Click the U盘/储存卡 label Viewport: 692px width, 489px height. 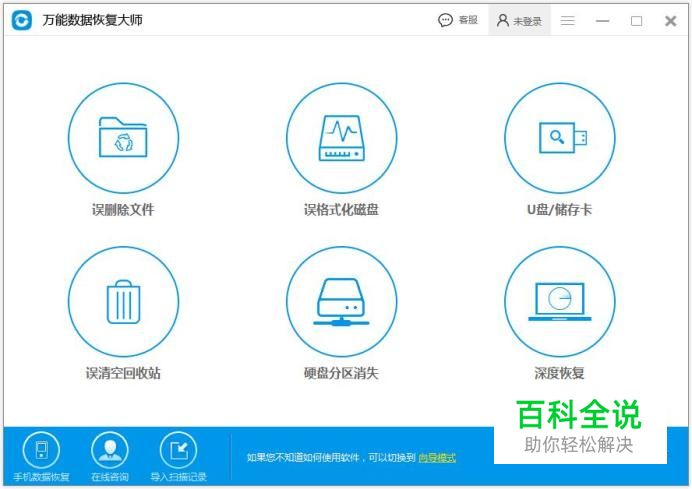coord(560,210)
